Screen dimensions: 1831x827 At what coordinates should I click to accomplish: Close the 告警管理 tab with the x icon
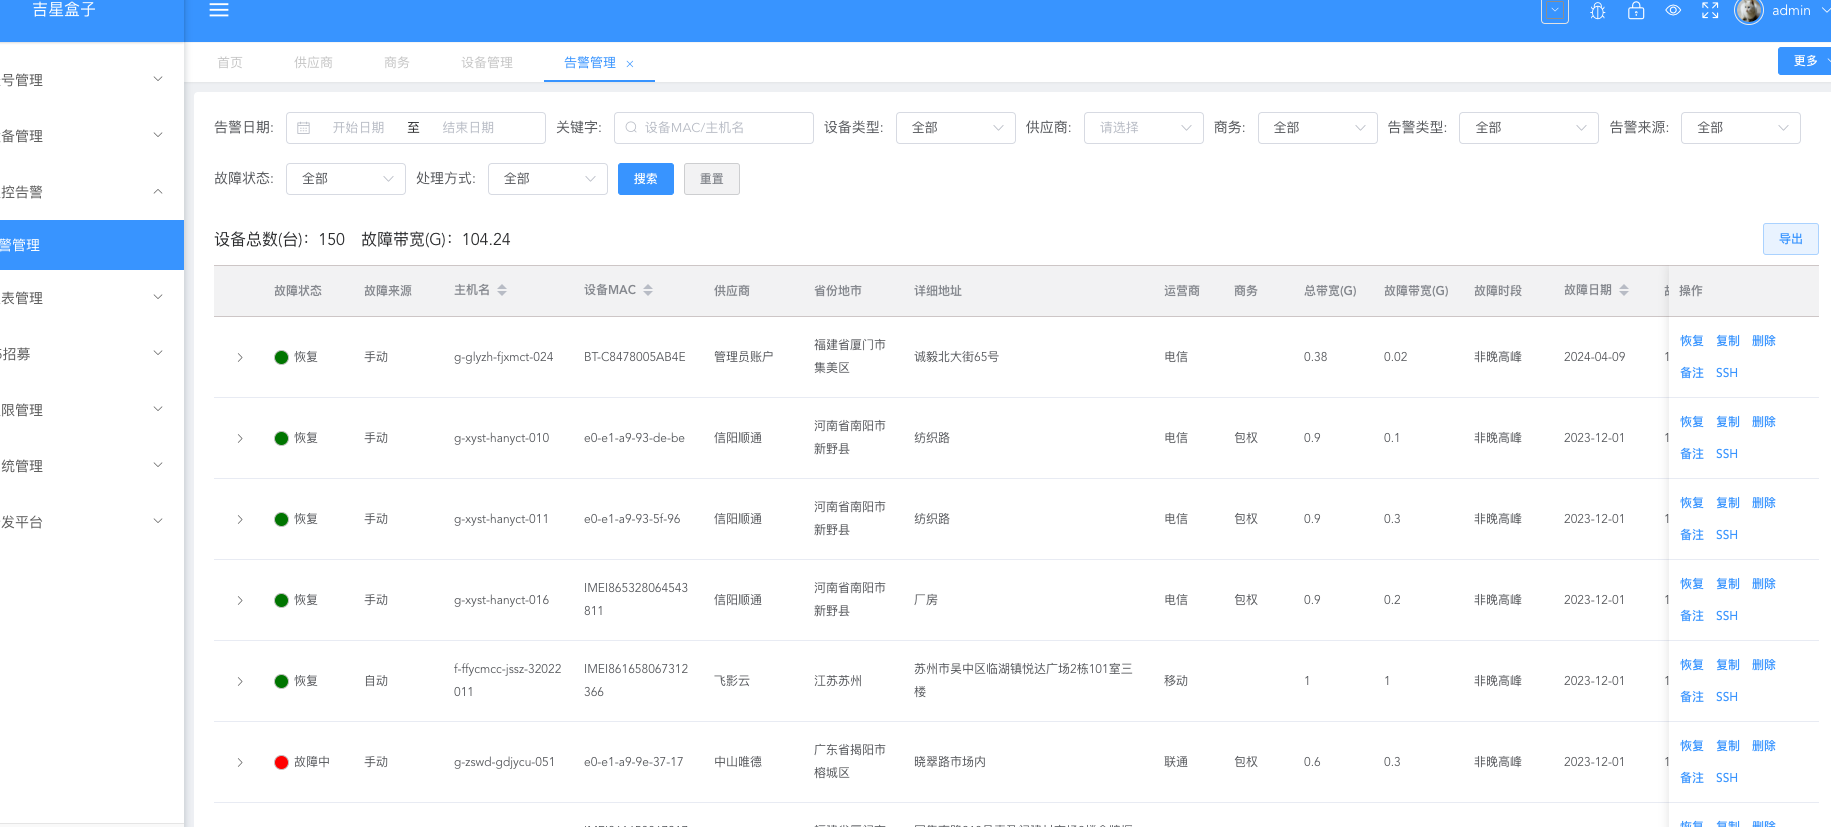pyautogui.click(x=630, y=63)
